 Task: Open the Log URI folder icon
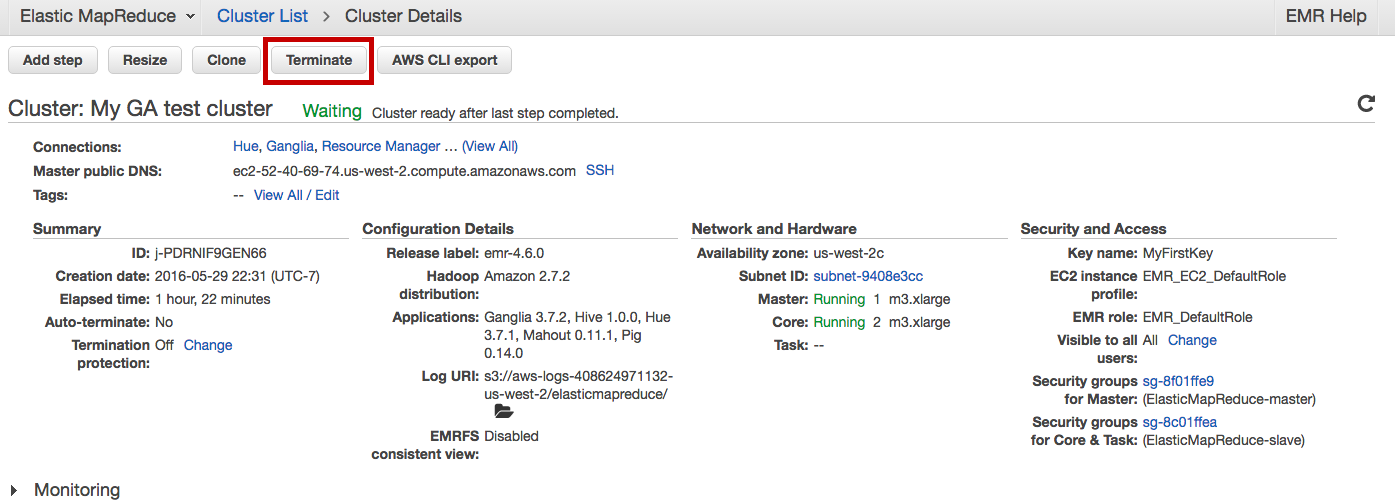[503, 411]
